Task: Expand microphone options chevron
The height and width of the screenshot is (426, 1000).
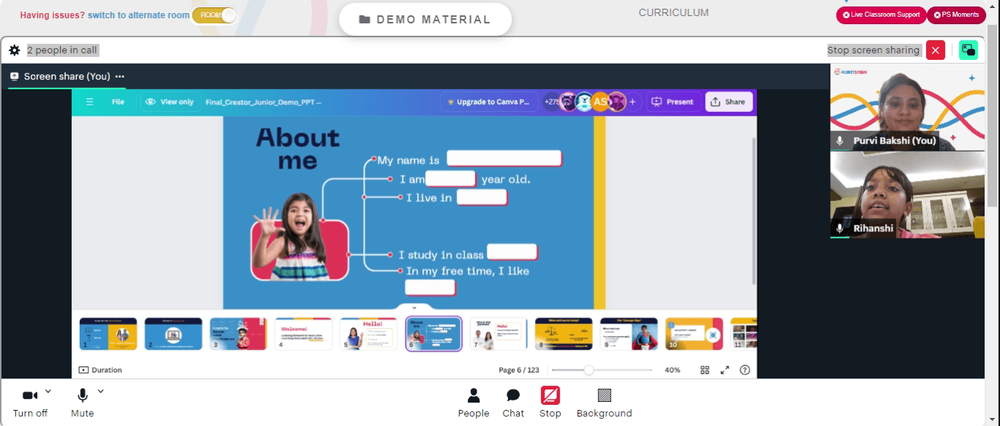Action: pyautogui.click(x=100, y=391)
